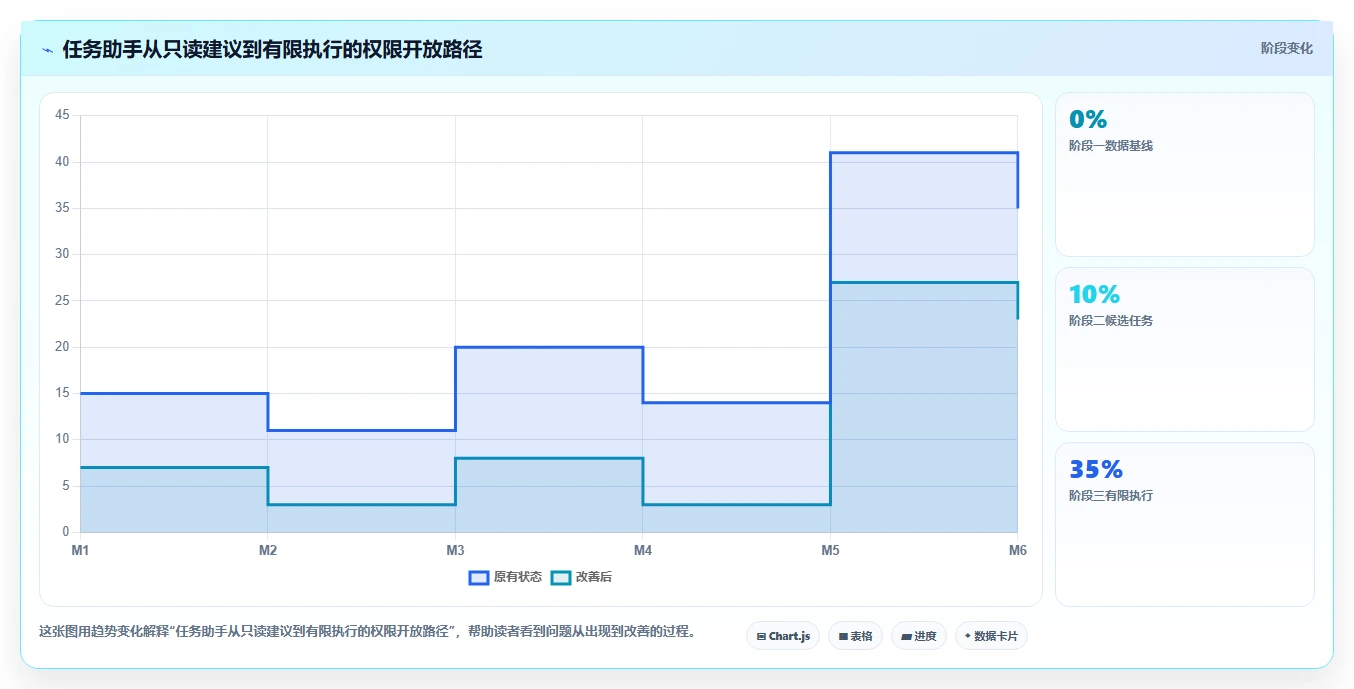This screenshot has height=689, width=1354.
Task: Click the M1 x-axis label
Action: pos(81,550)
